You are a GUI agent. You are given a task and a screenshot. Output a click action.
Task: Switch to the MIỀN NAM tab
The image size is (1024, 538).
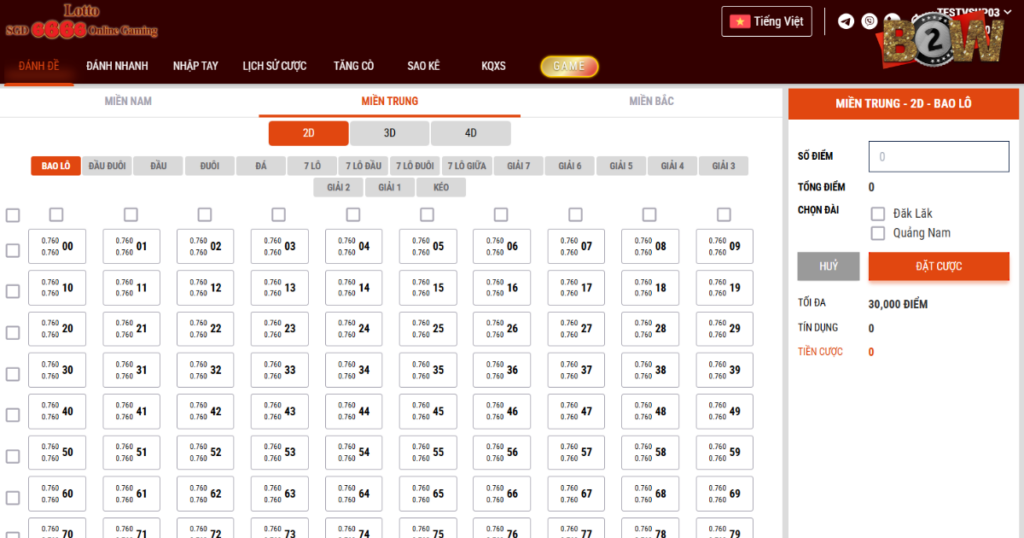128,101
